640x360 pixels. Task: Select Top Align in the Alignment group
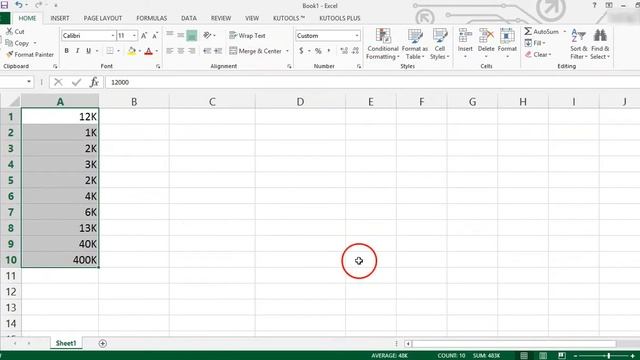click(170, 35)
